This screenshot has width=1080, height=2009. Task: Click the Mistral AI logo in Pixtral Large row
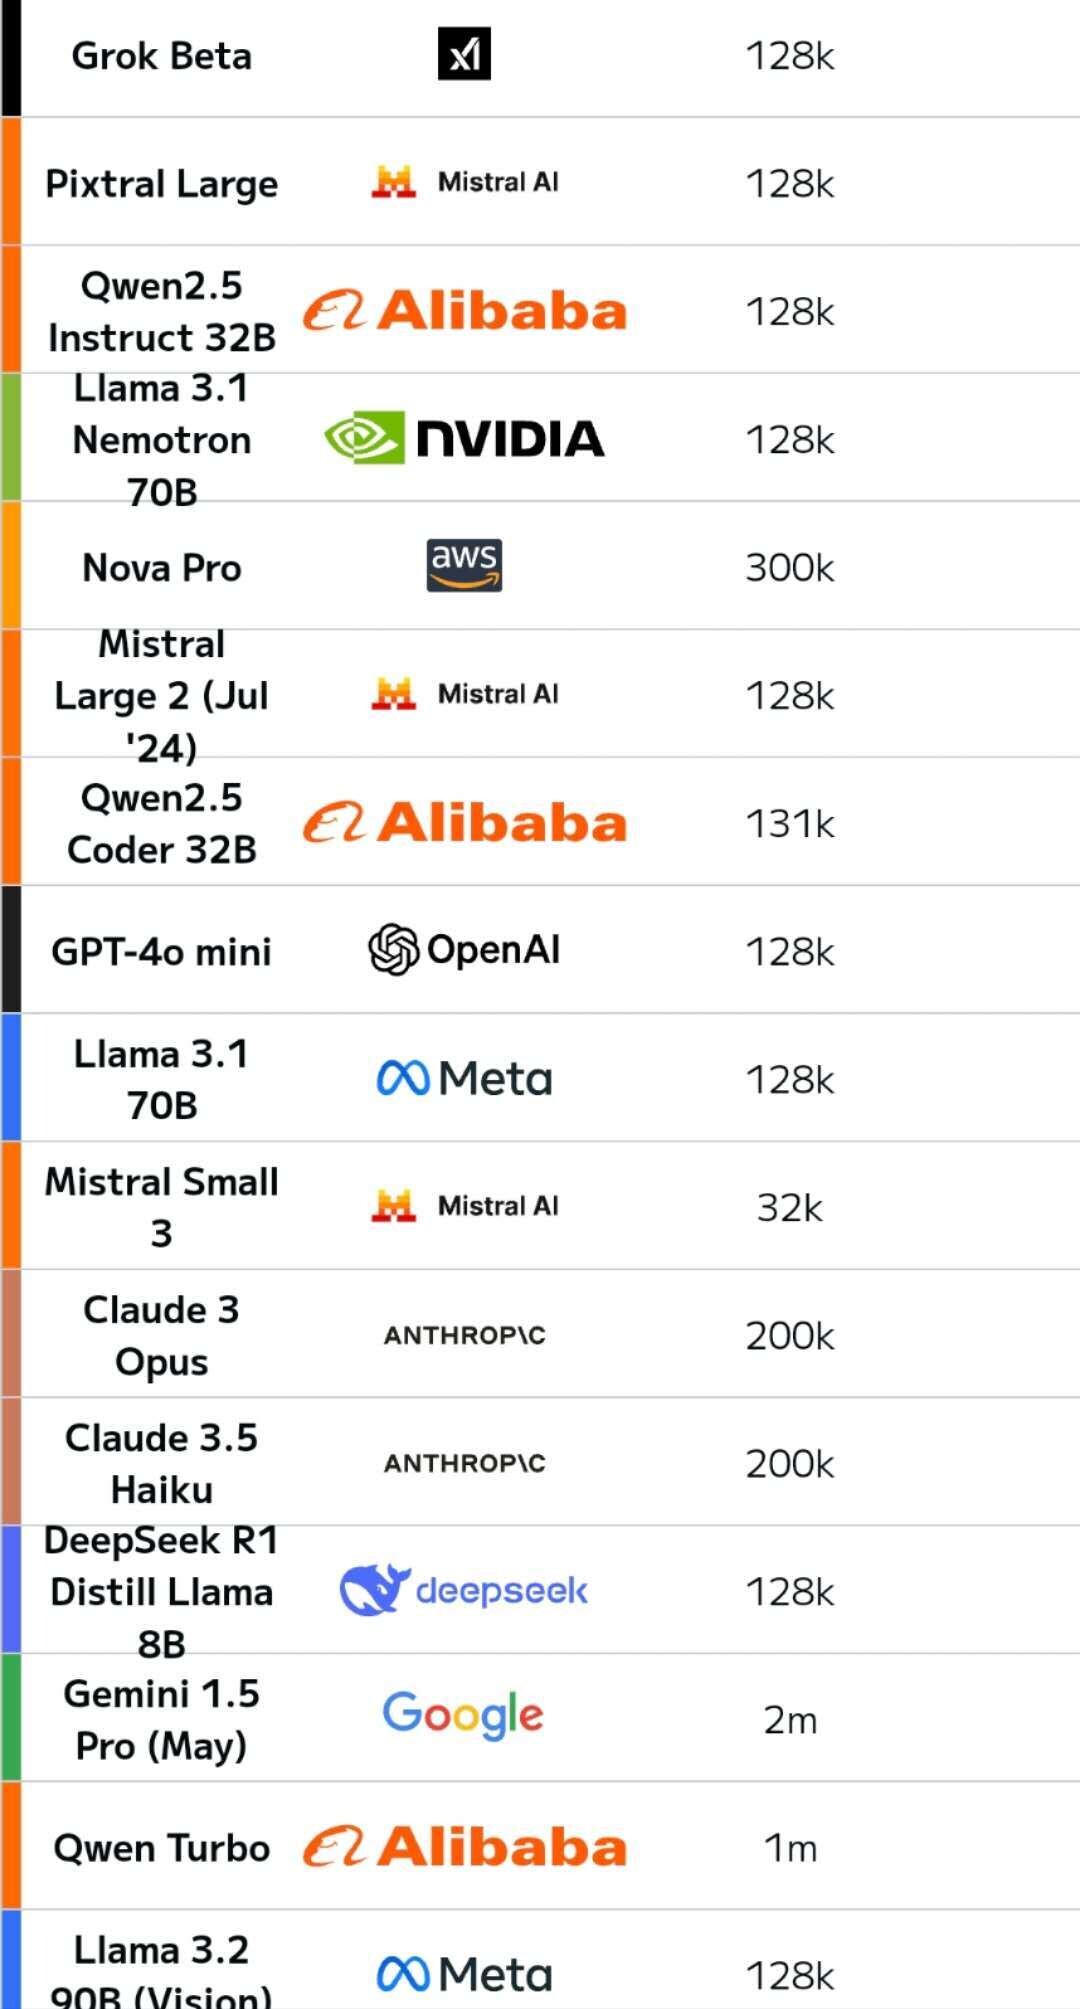pos(465,182)
